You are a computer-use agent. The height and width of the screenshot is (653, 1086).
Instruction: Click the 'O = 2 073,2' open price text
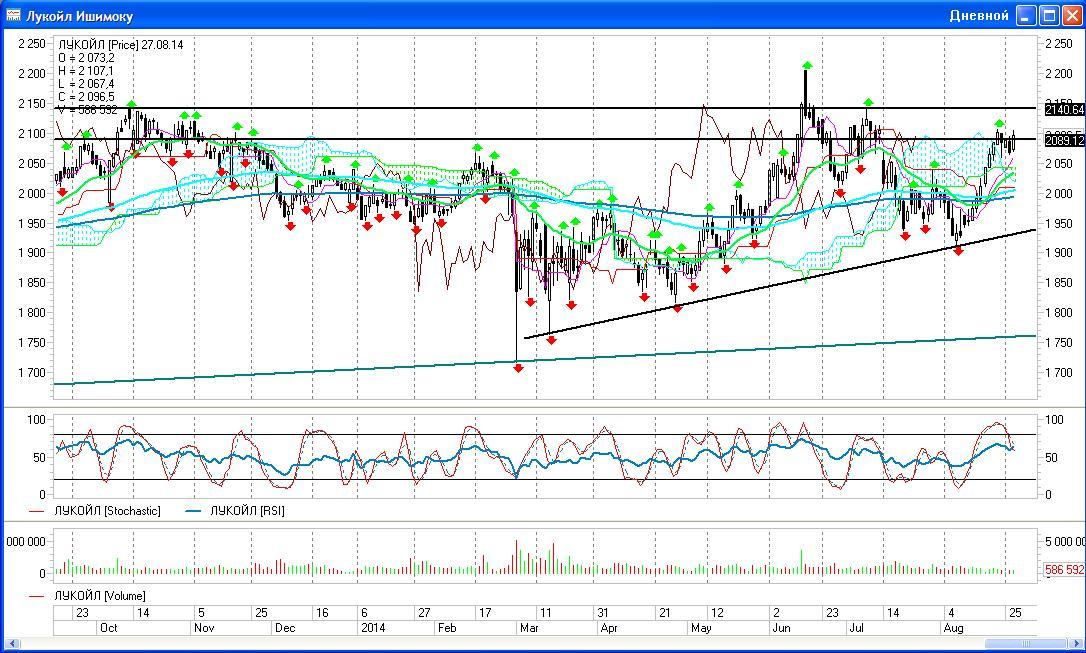point(87,58)
